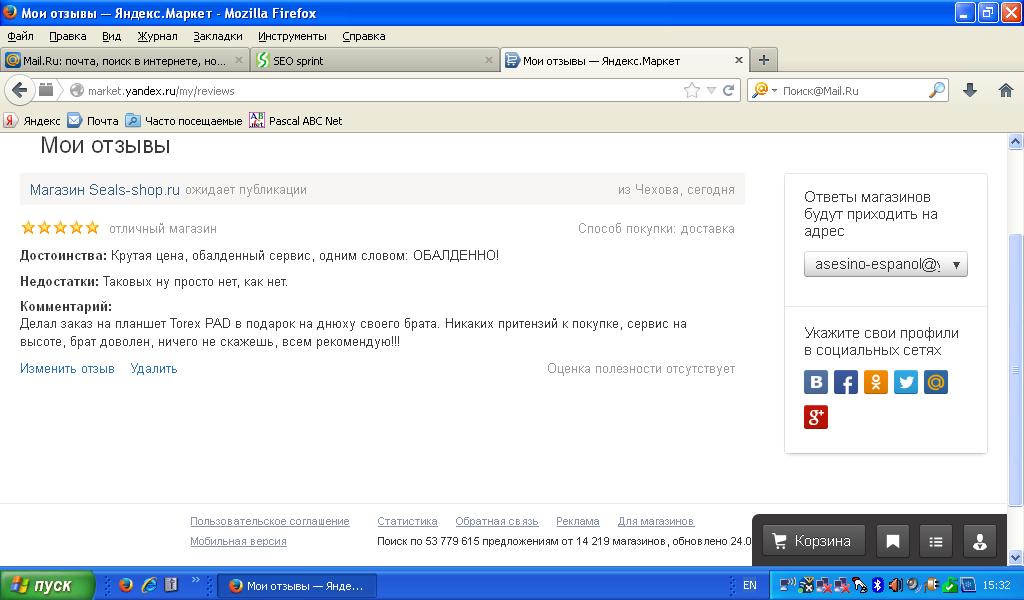Close the Мои отзывы tab

[x=739, y=60]
